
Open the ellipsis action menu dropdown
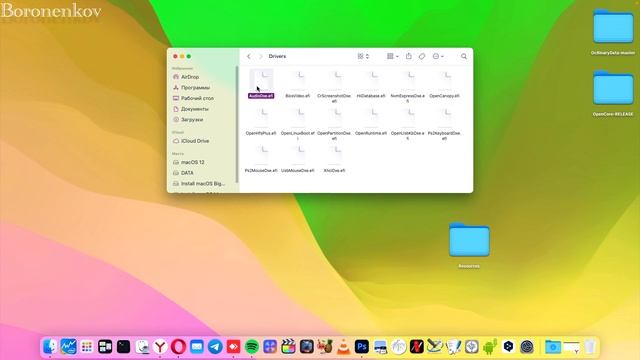coord(438,56)
